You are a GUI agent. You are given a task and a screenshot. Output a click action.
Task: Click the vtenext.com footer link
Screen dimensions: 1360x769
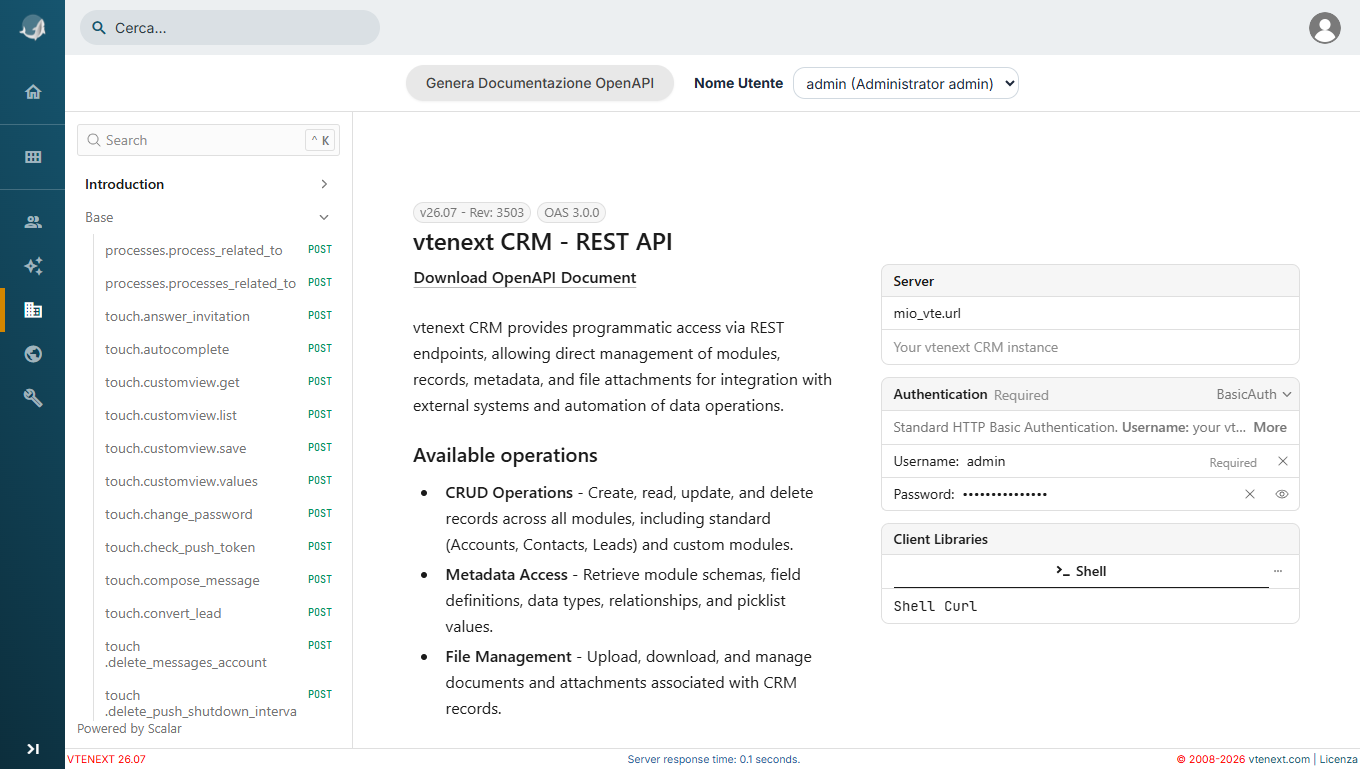pyautogui.click(x=1280, y=759)
